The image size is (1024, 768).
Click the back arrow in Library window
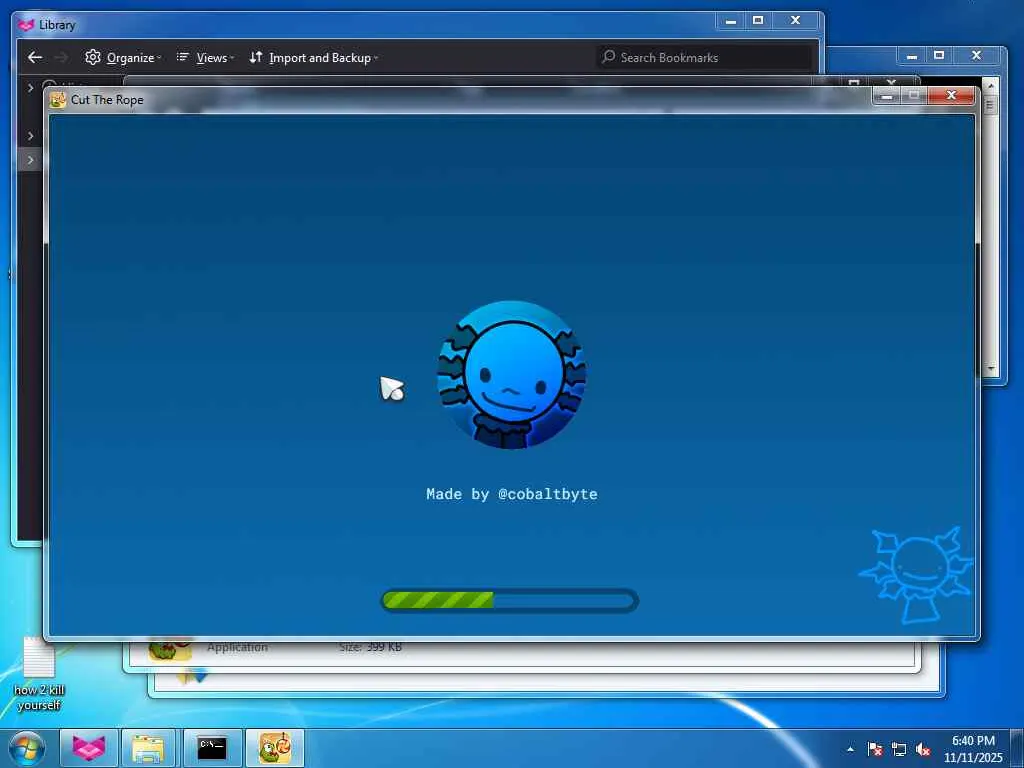click(x=35, y=57)
